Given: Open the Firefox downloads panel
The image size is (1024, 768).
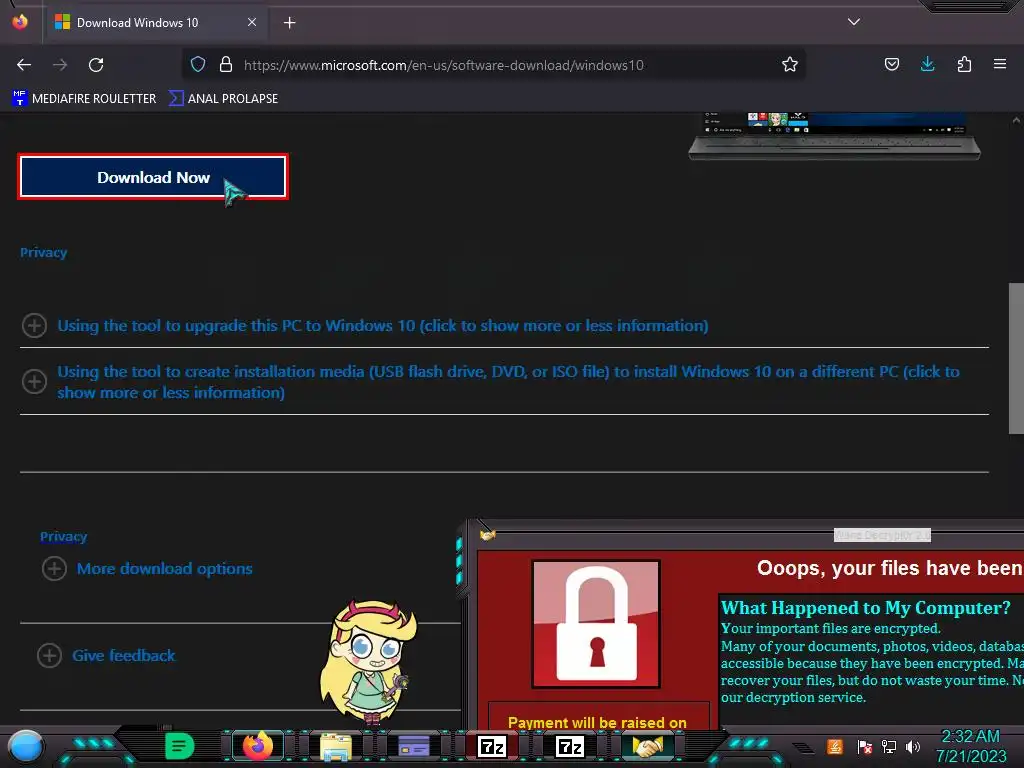Looking at the screenshot, I should 927,65.
